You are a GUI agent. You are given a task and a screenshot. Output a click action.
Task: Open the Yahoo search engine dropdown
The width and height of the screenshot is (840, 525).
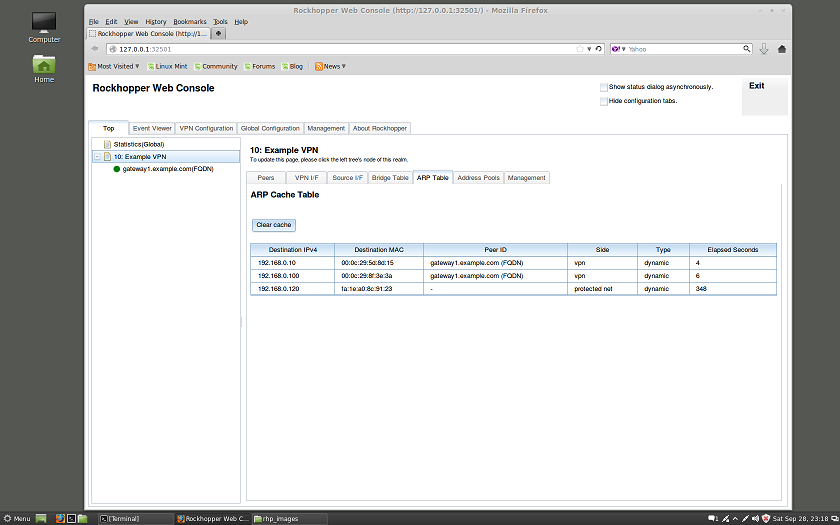point(619,48)
